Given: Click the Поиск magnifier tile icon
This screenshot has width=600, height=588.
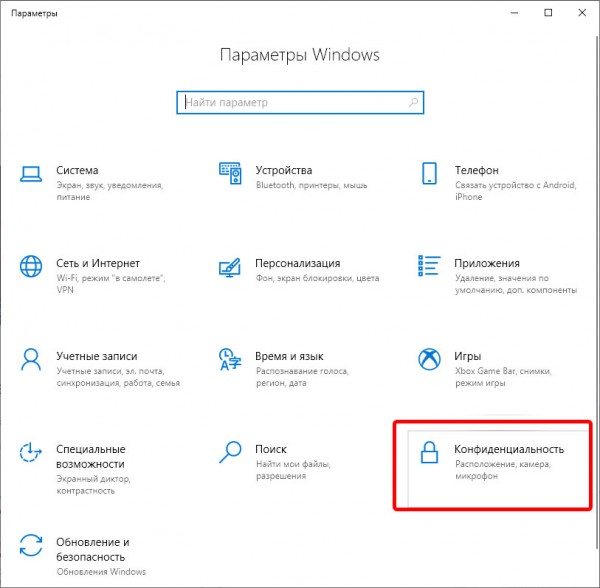Looking at the screenshot, I should coord(230,452).
